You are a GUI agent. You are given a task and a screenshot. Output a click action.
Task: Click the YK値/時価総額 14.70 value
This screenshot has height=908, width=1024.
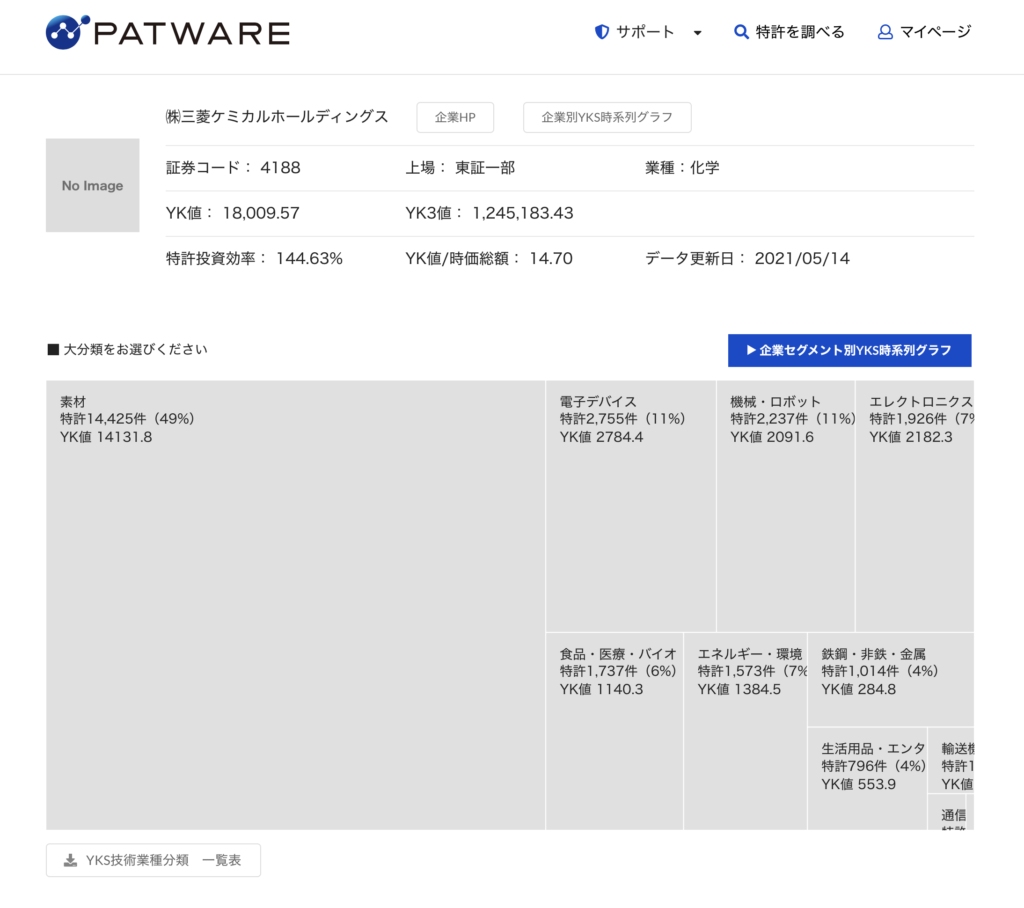pos(551,259)
